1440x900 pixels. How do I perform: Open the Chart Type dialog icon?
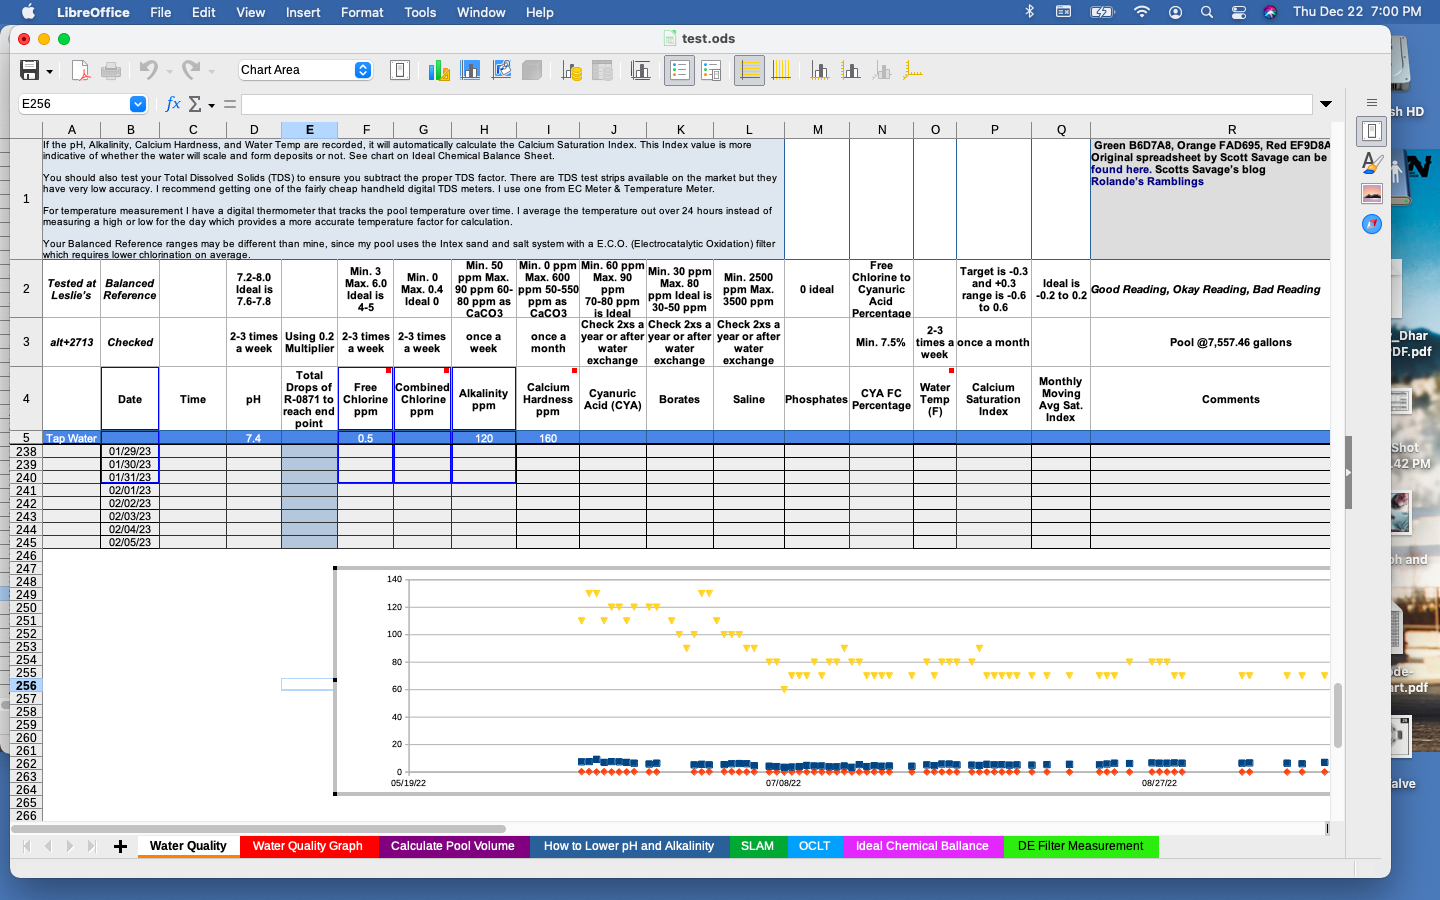(x=438, y=70)
